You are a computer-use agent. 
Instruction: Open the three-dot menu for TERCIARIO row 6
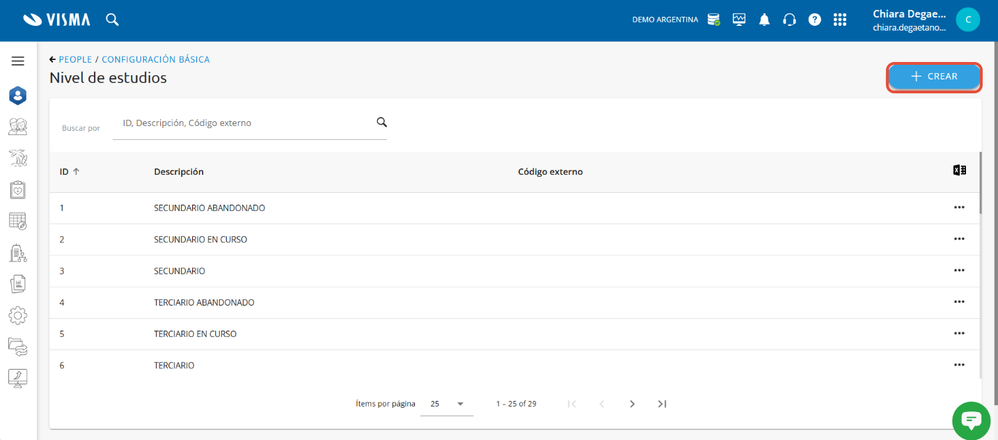[x=959, y=365]
